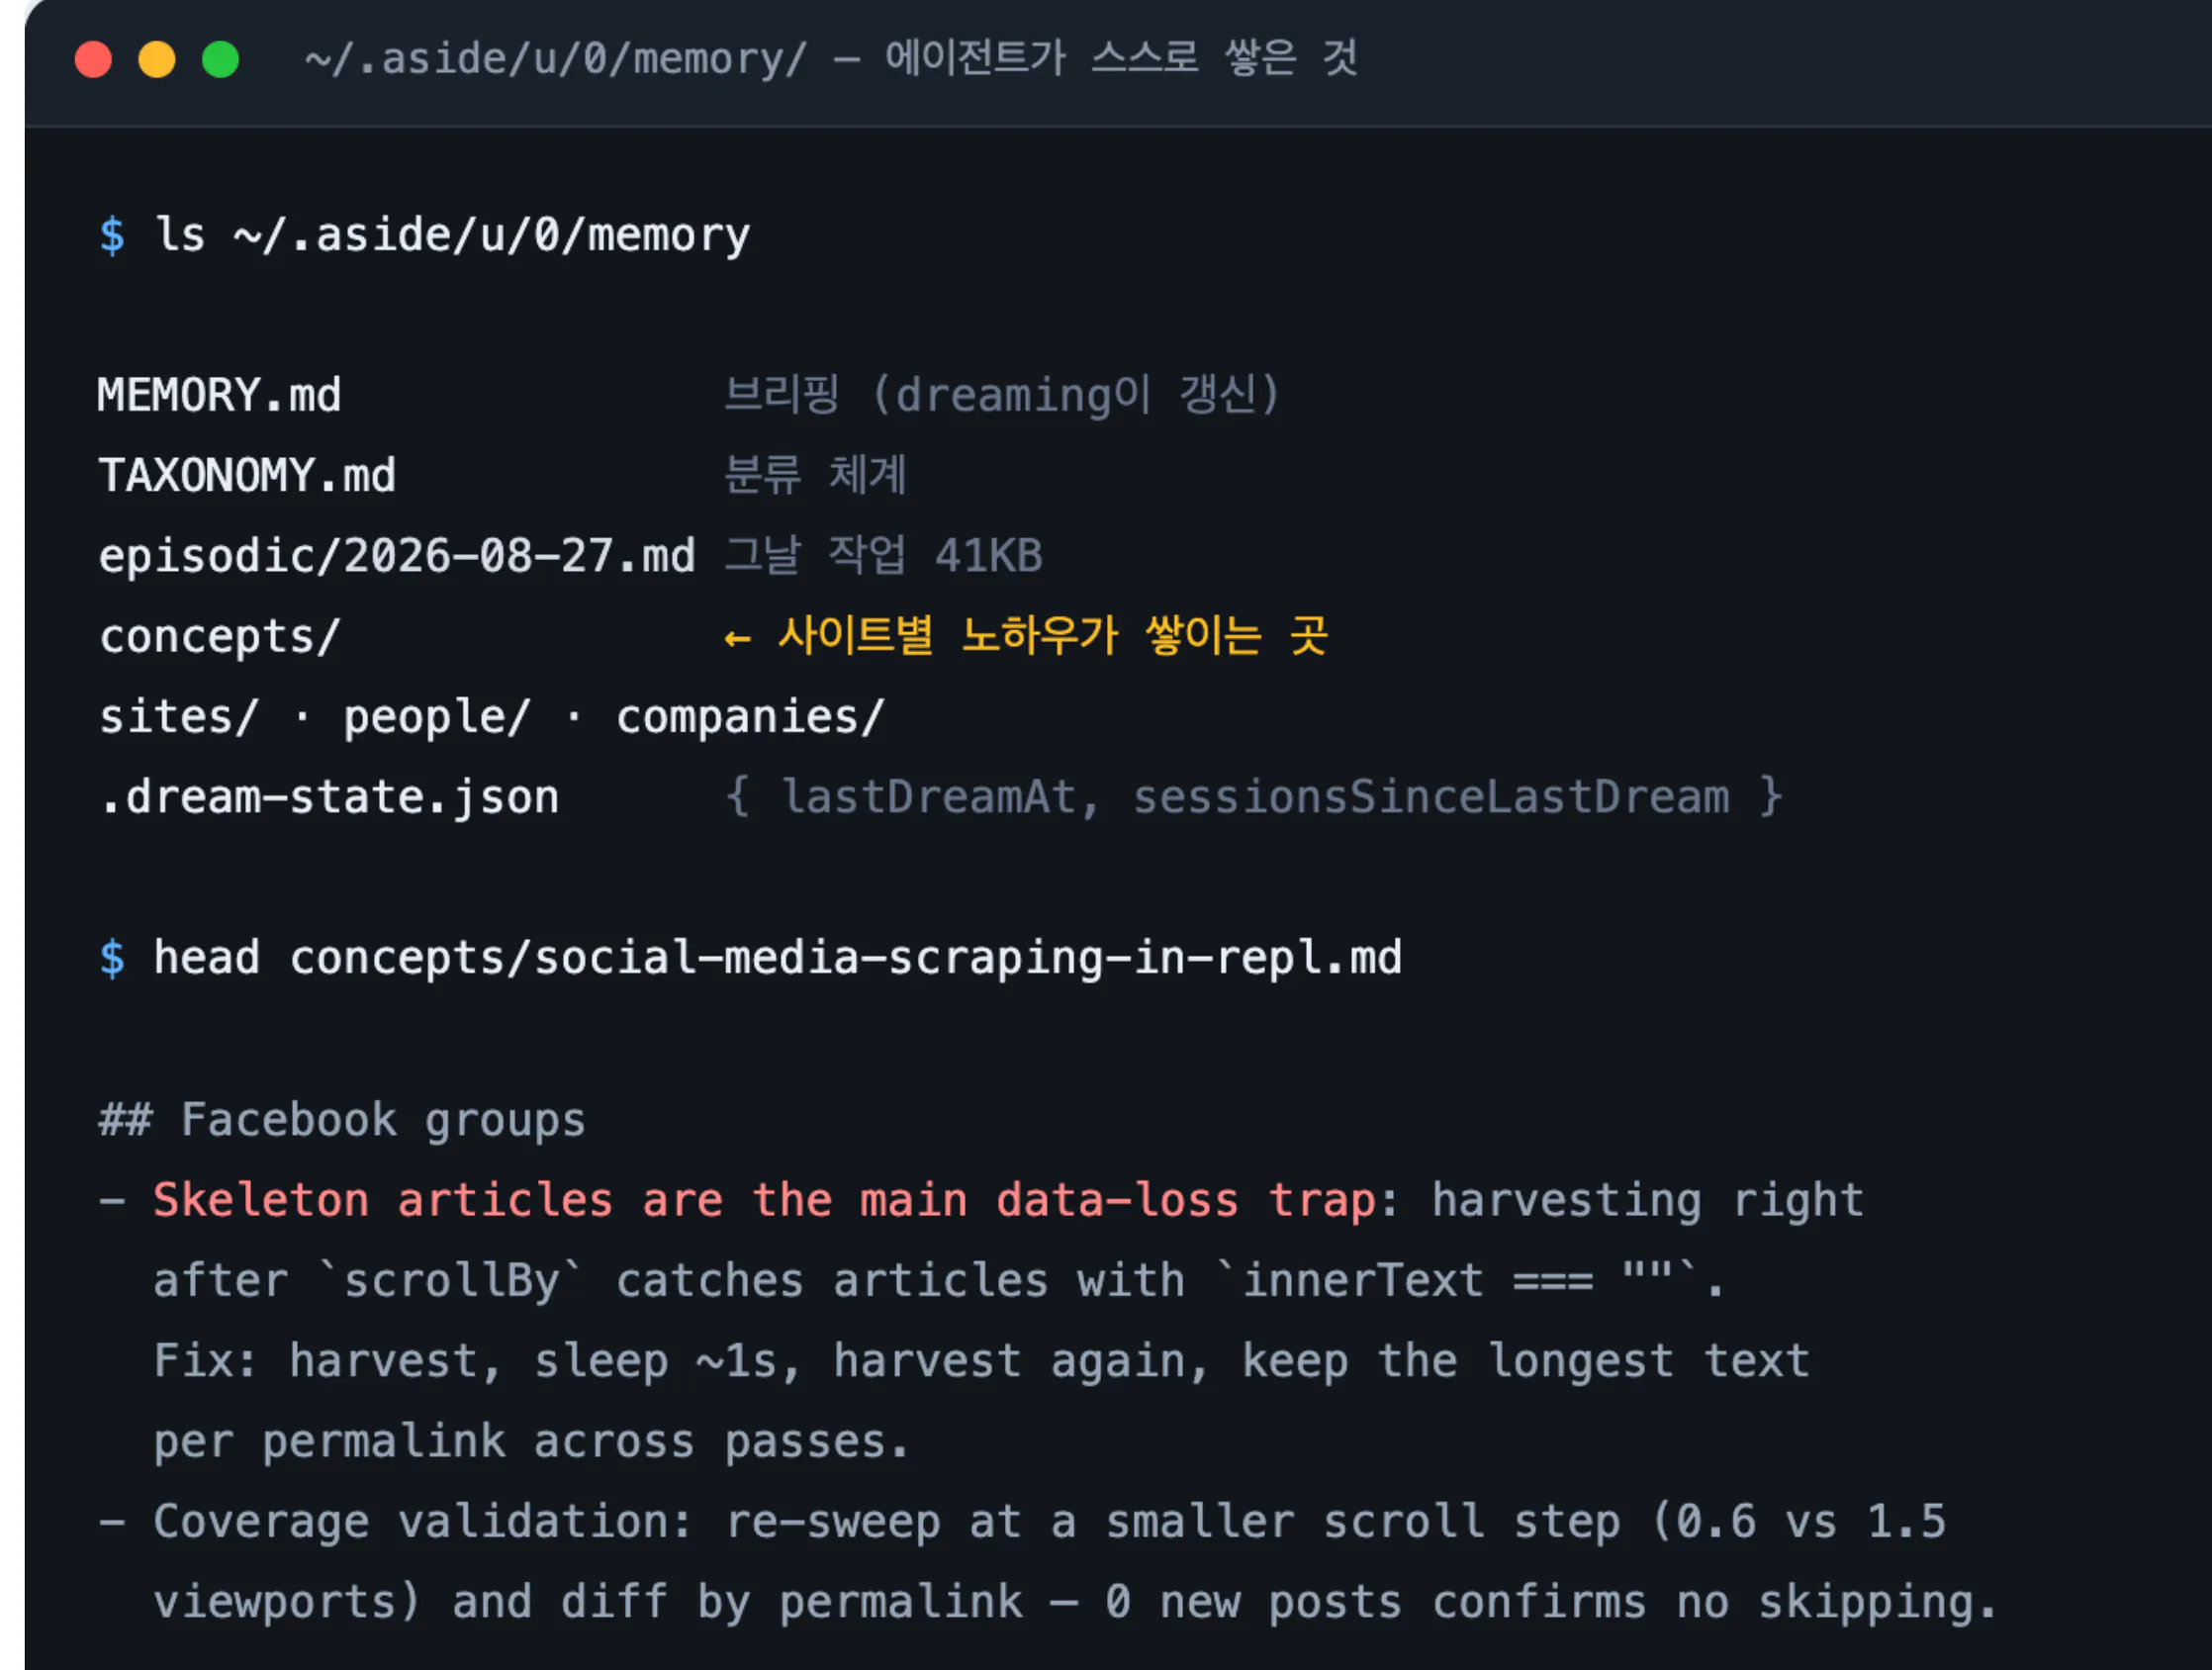Click the concepts/ directory name

(x=220, y=637)
